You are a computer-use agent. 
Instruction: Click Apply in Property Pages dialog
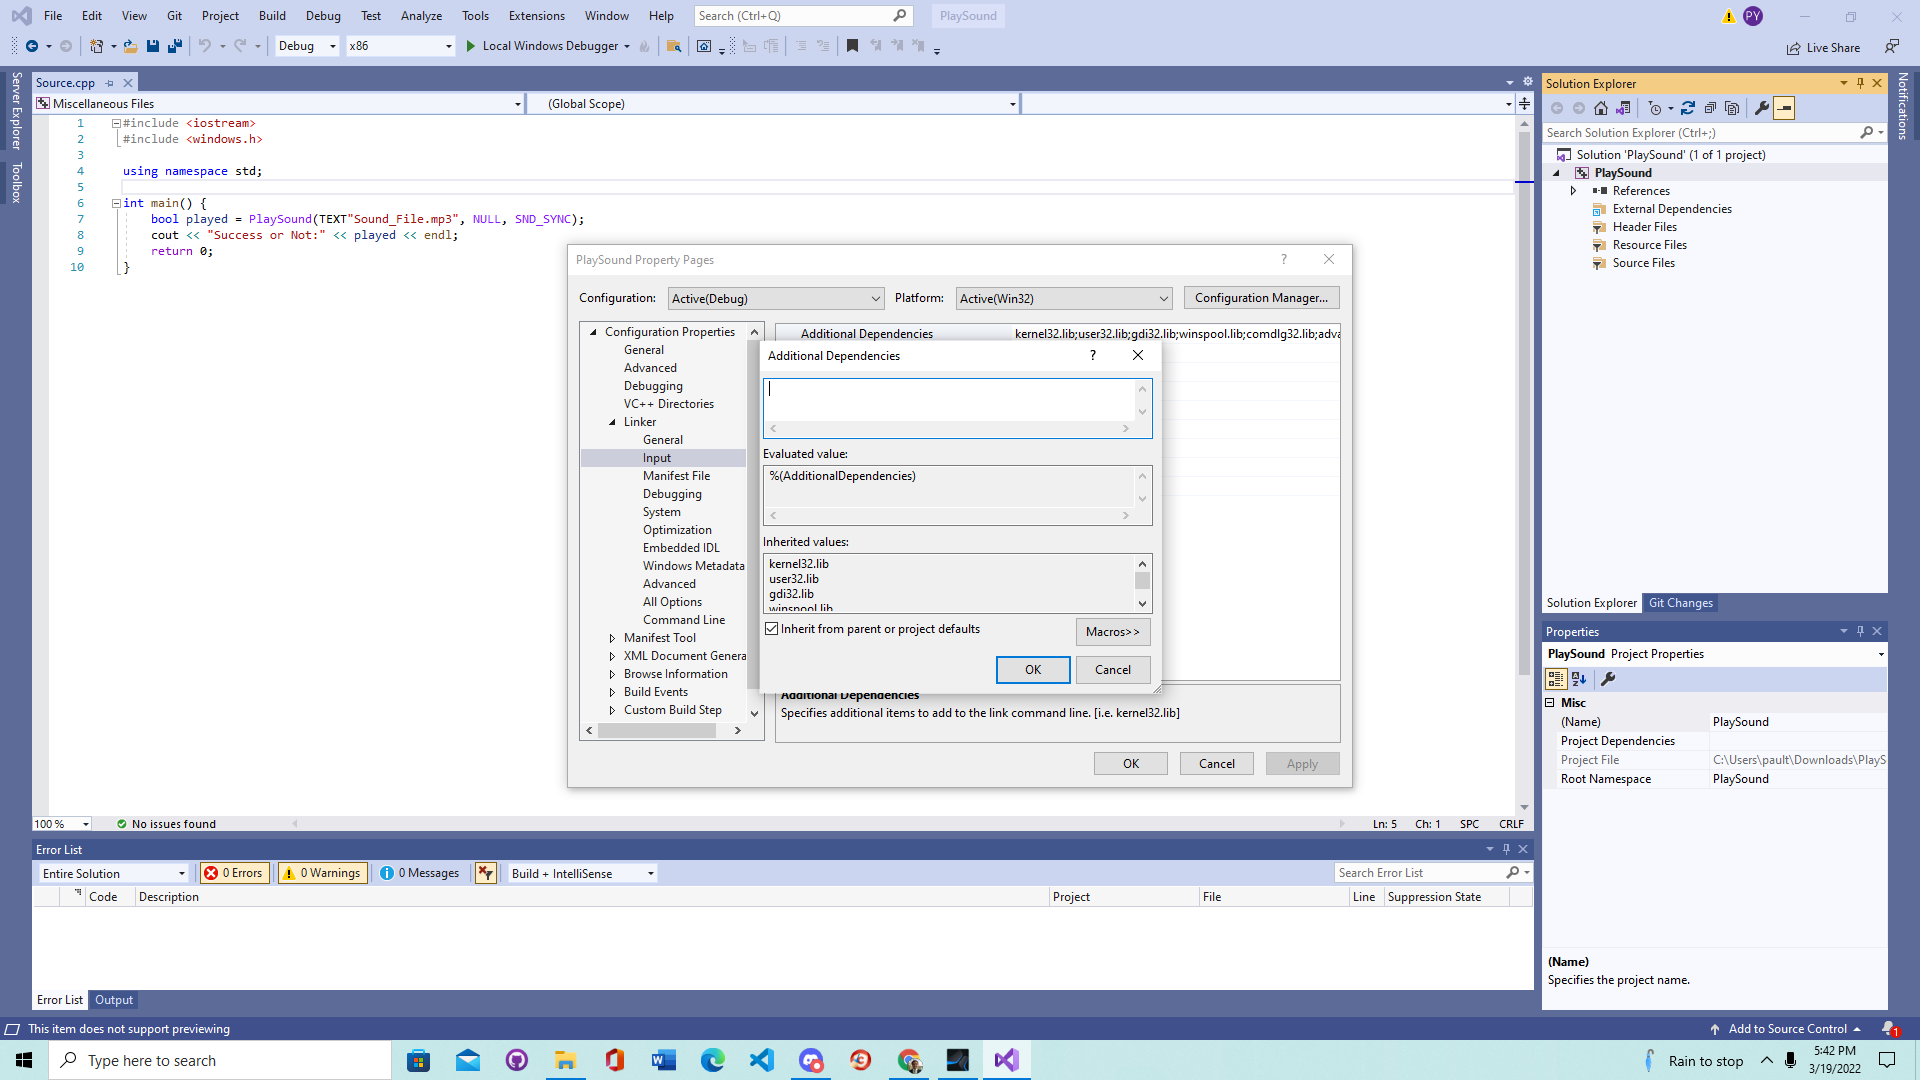1302,764
